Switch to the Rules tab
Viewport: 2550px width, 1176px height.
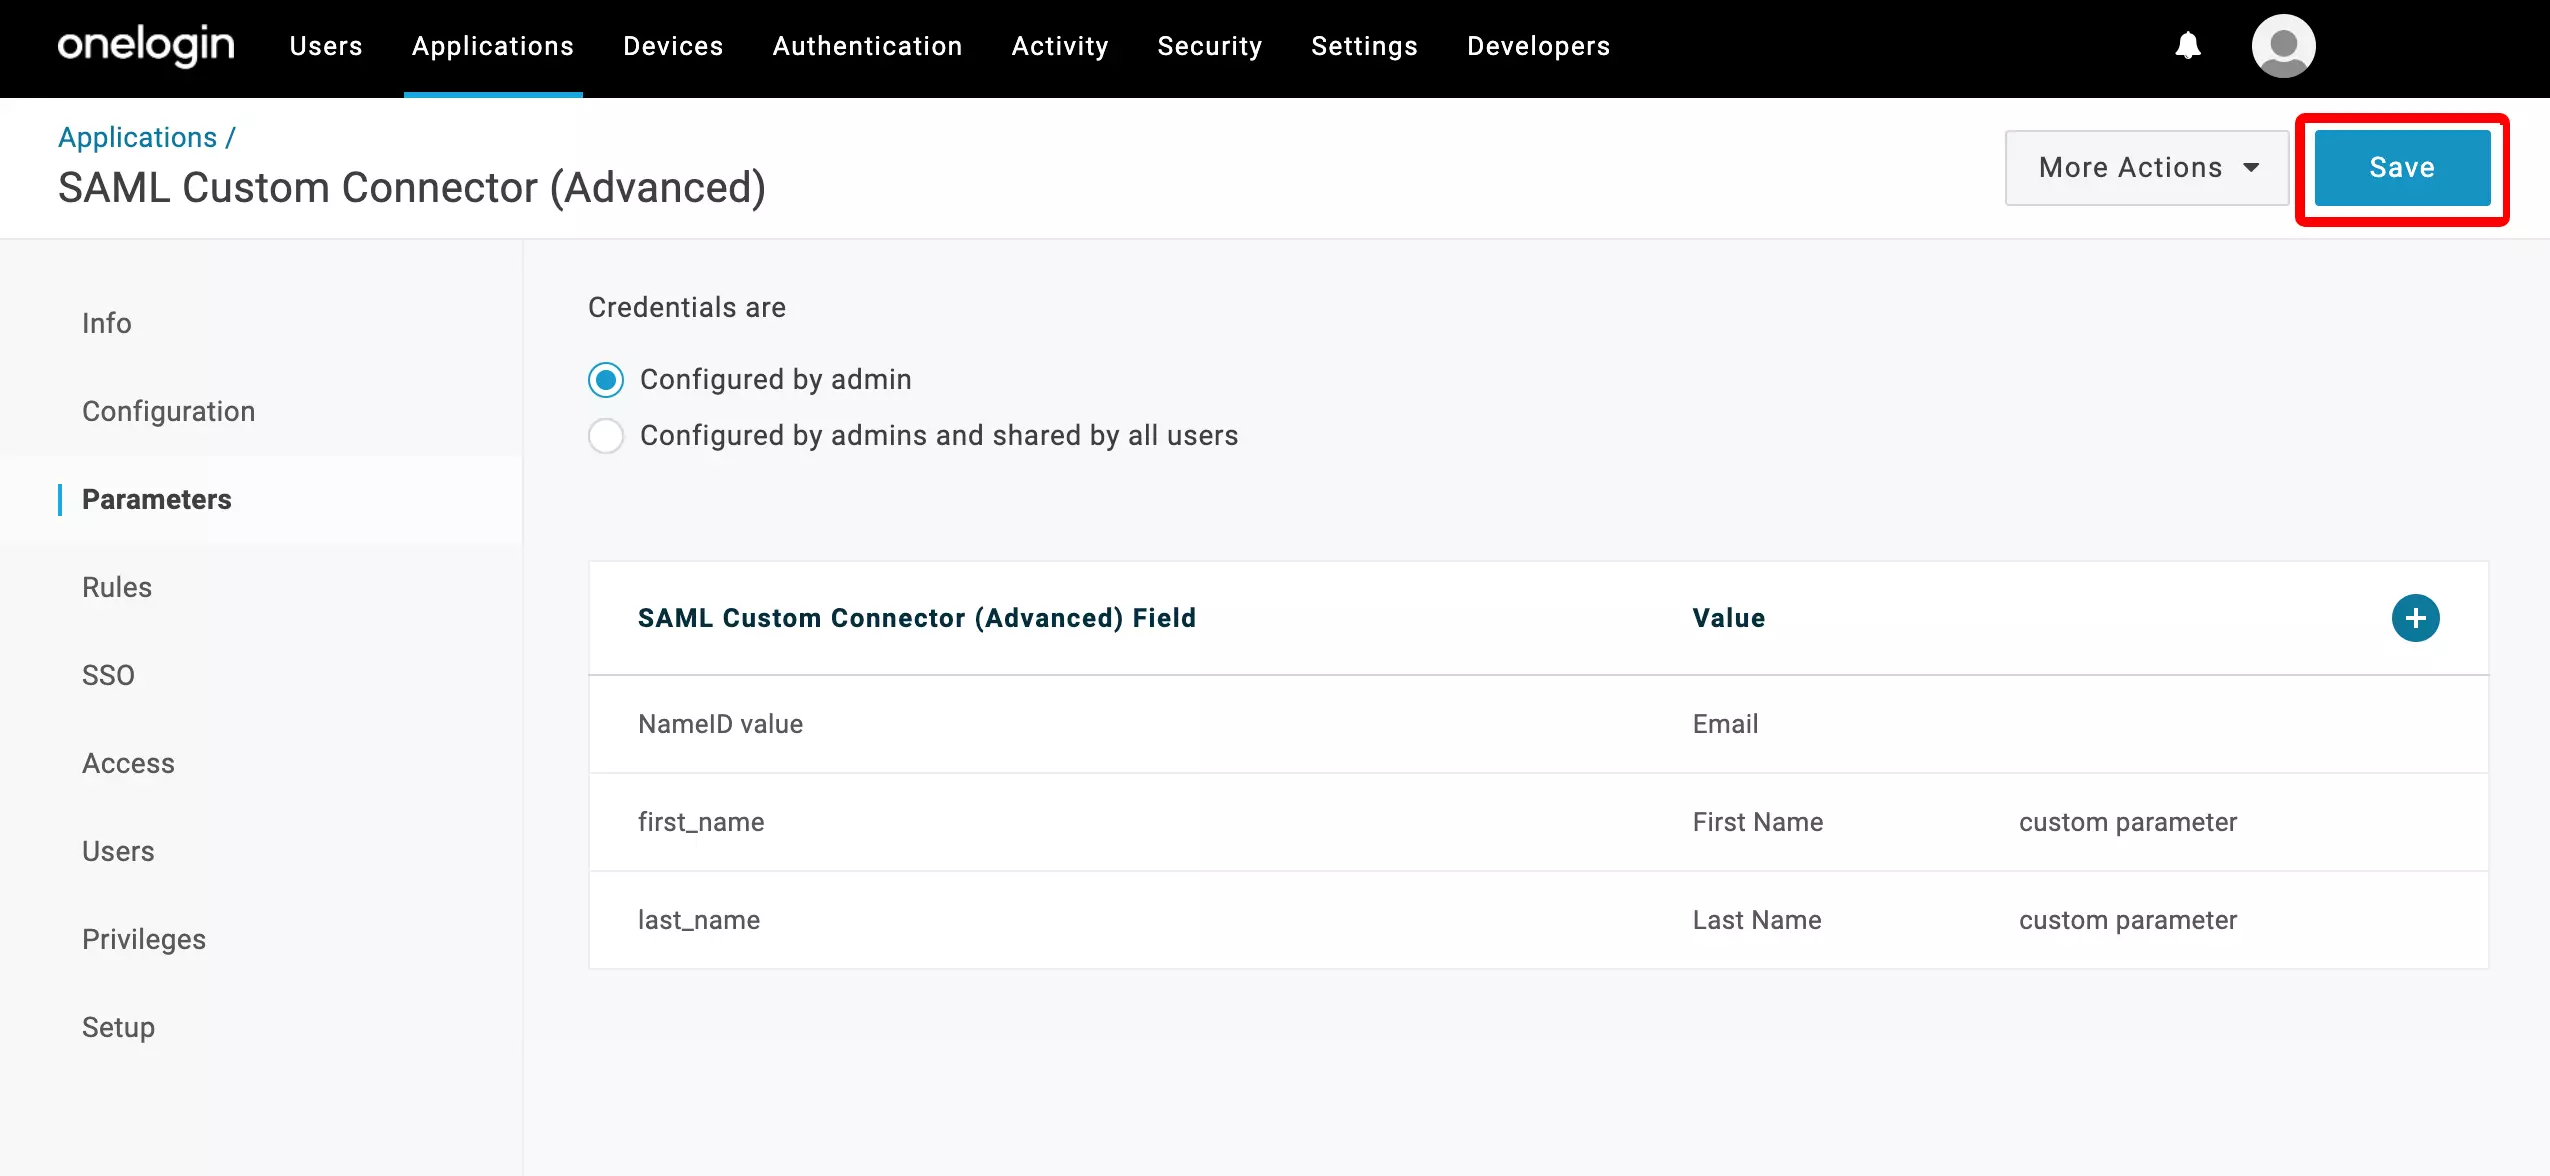117,588
